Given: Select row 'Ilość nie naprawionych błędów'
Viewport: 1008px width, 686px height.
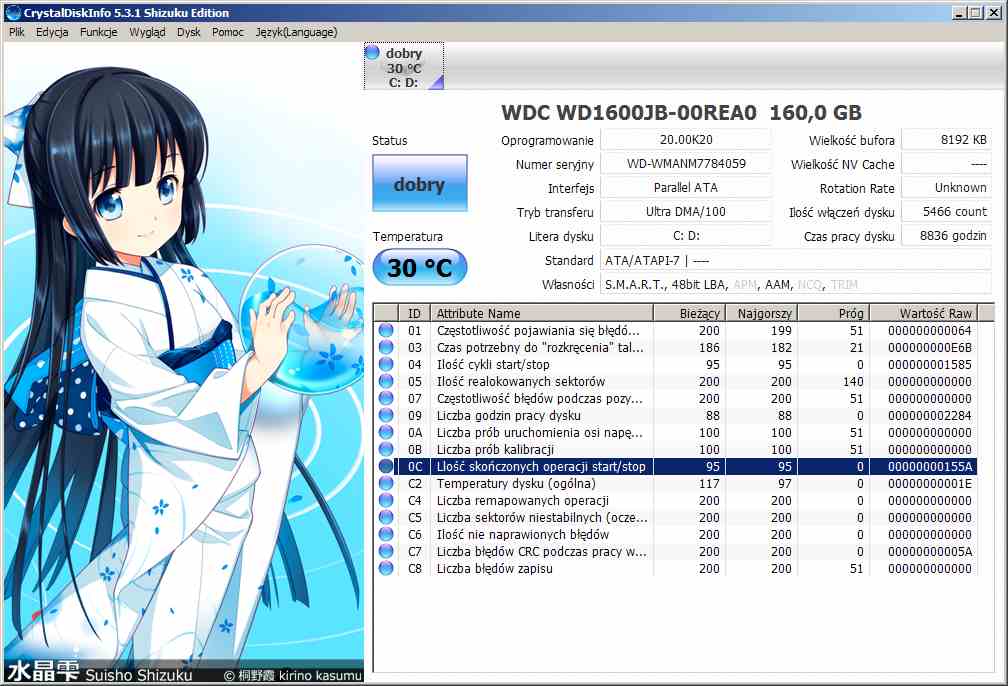Looking at the screenshot, I should pos(675,534).
